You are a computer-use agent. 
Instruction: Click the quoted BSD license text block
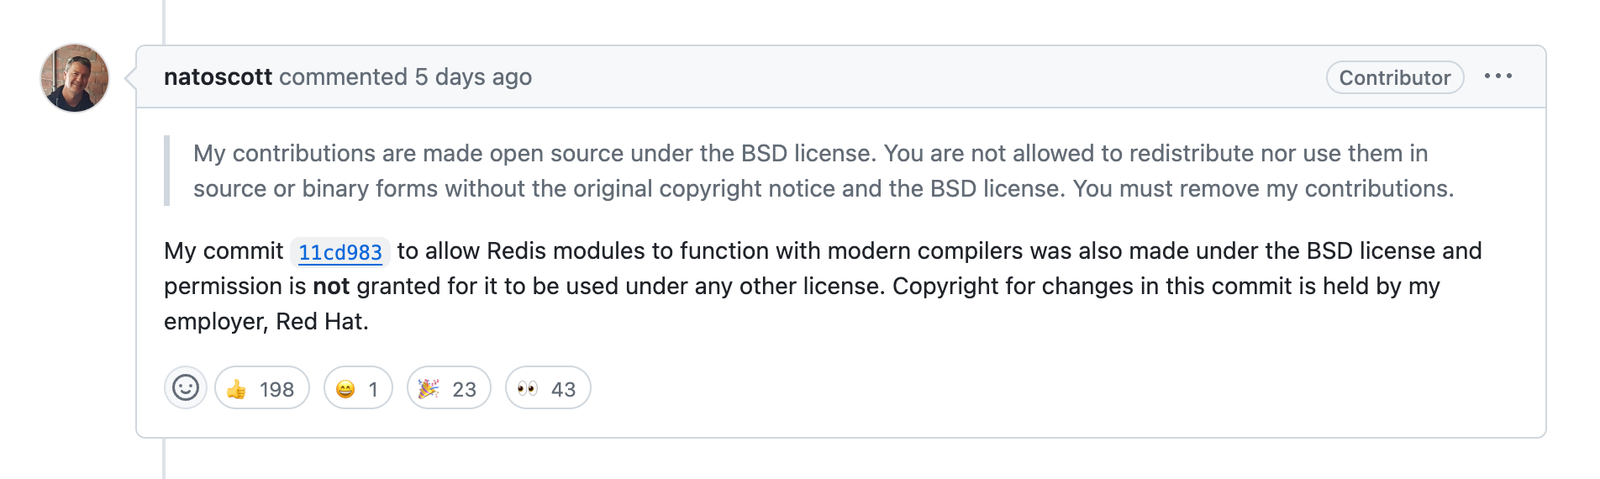click(x=823, y=171)
